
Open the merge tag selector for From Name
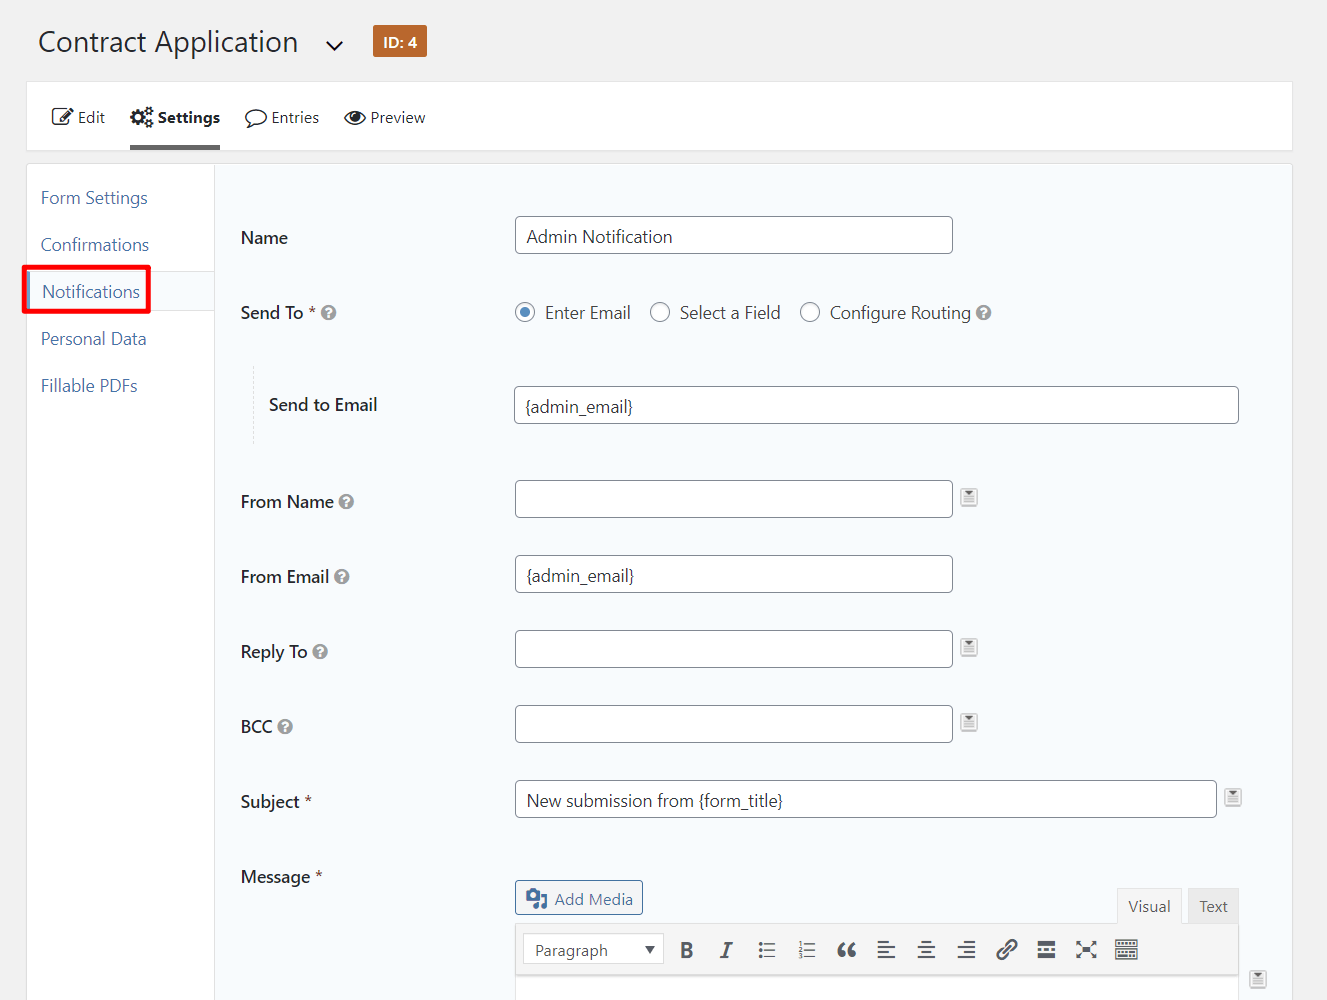968,496
